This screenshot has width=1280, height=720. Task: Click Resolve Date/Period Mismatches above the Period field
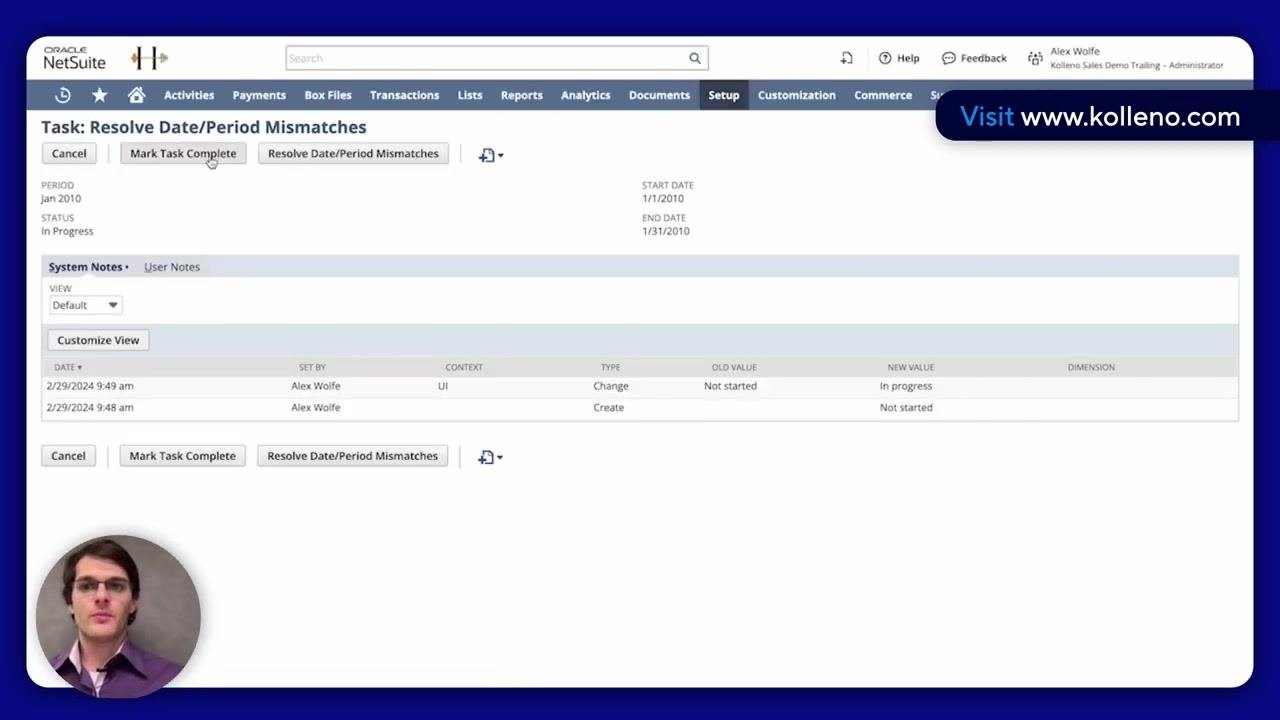pyautogui.click(x=353, y=153)
